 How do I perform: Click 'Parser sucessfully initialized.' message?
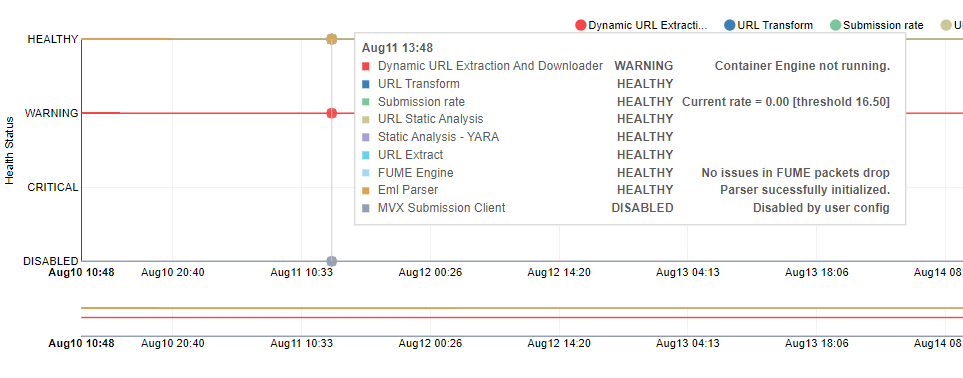pyautogui.click(x=805, y=190)
